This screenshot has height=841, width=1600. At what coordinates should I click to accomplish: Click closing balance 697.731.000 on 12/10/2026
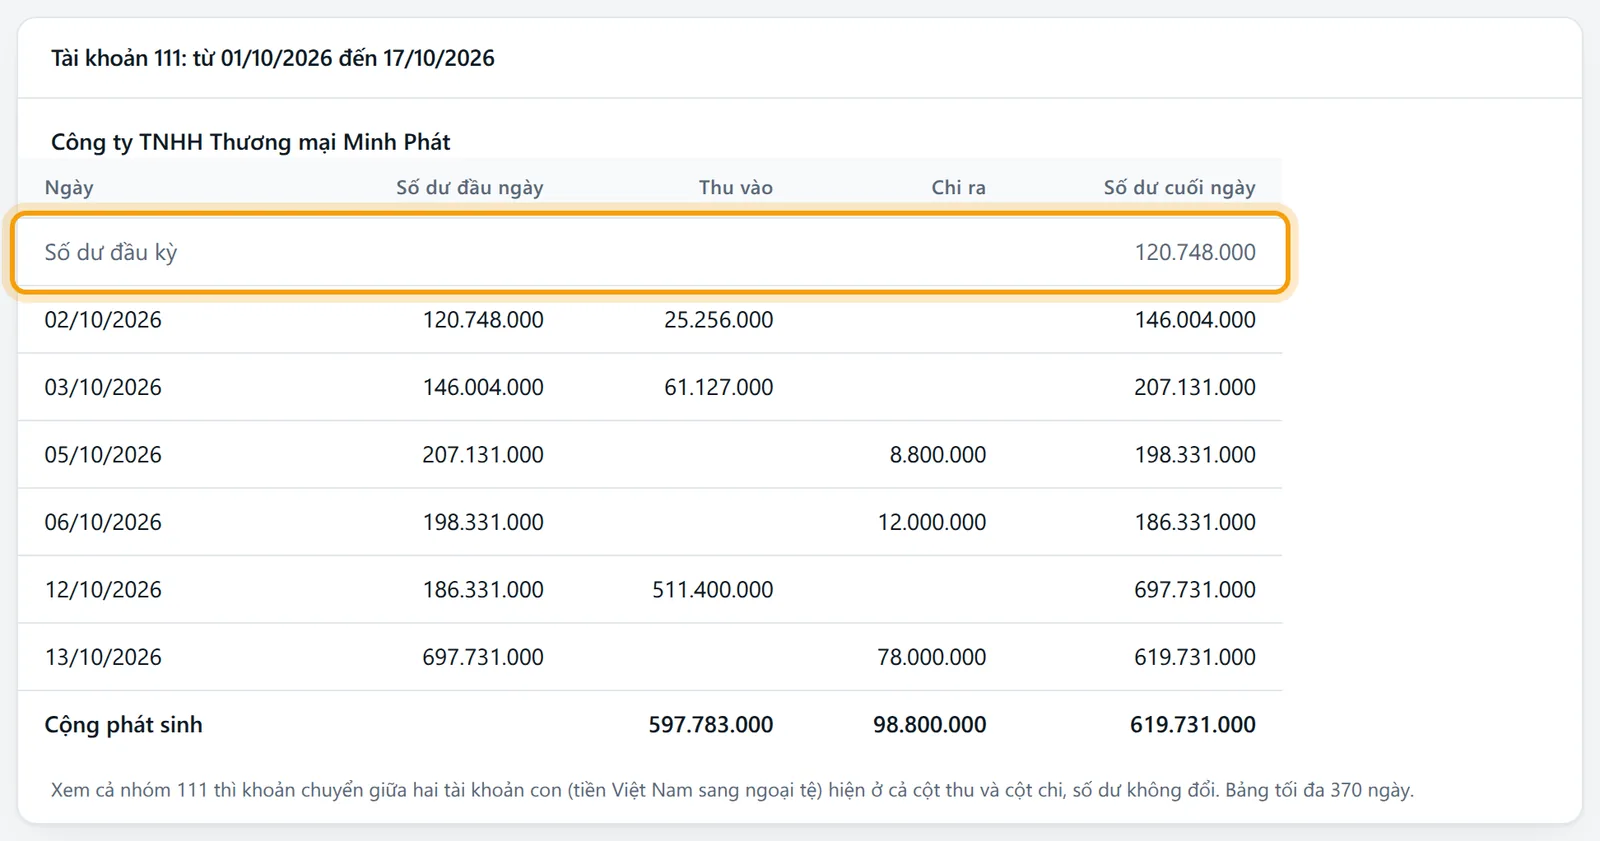[x=1195, y=590]
